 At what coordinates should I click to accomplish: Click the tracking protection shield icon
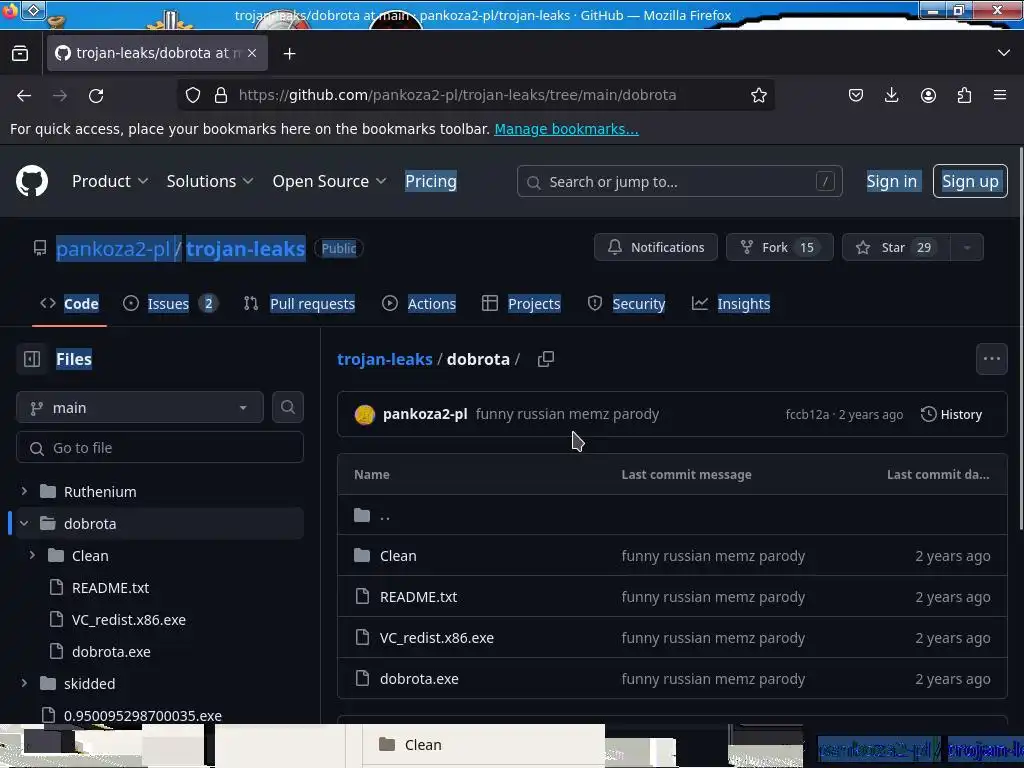pos(193,95)
